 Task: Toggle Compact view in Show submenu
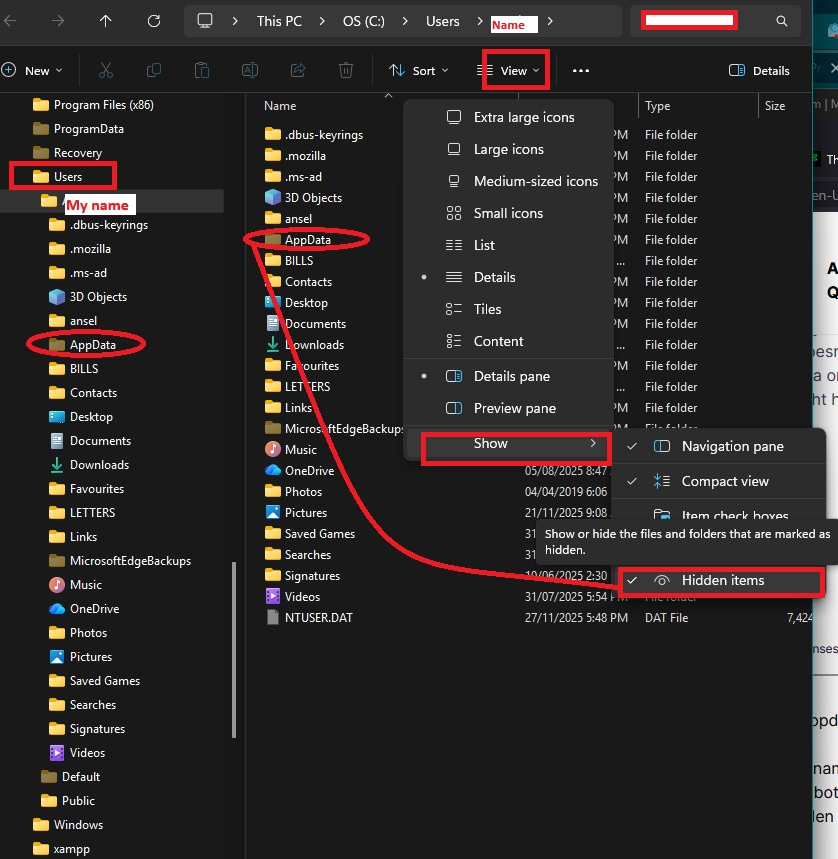(724, 481)
